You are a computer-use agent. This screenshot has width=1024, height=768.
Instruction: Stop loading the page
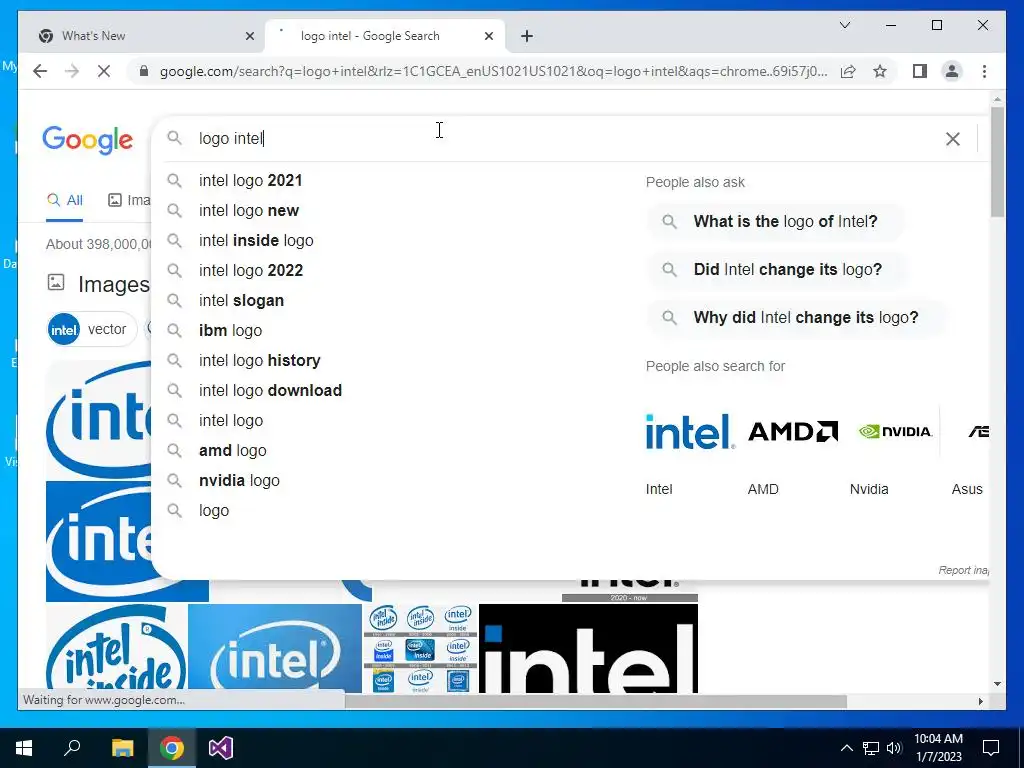coord(104,71)
